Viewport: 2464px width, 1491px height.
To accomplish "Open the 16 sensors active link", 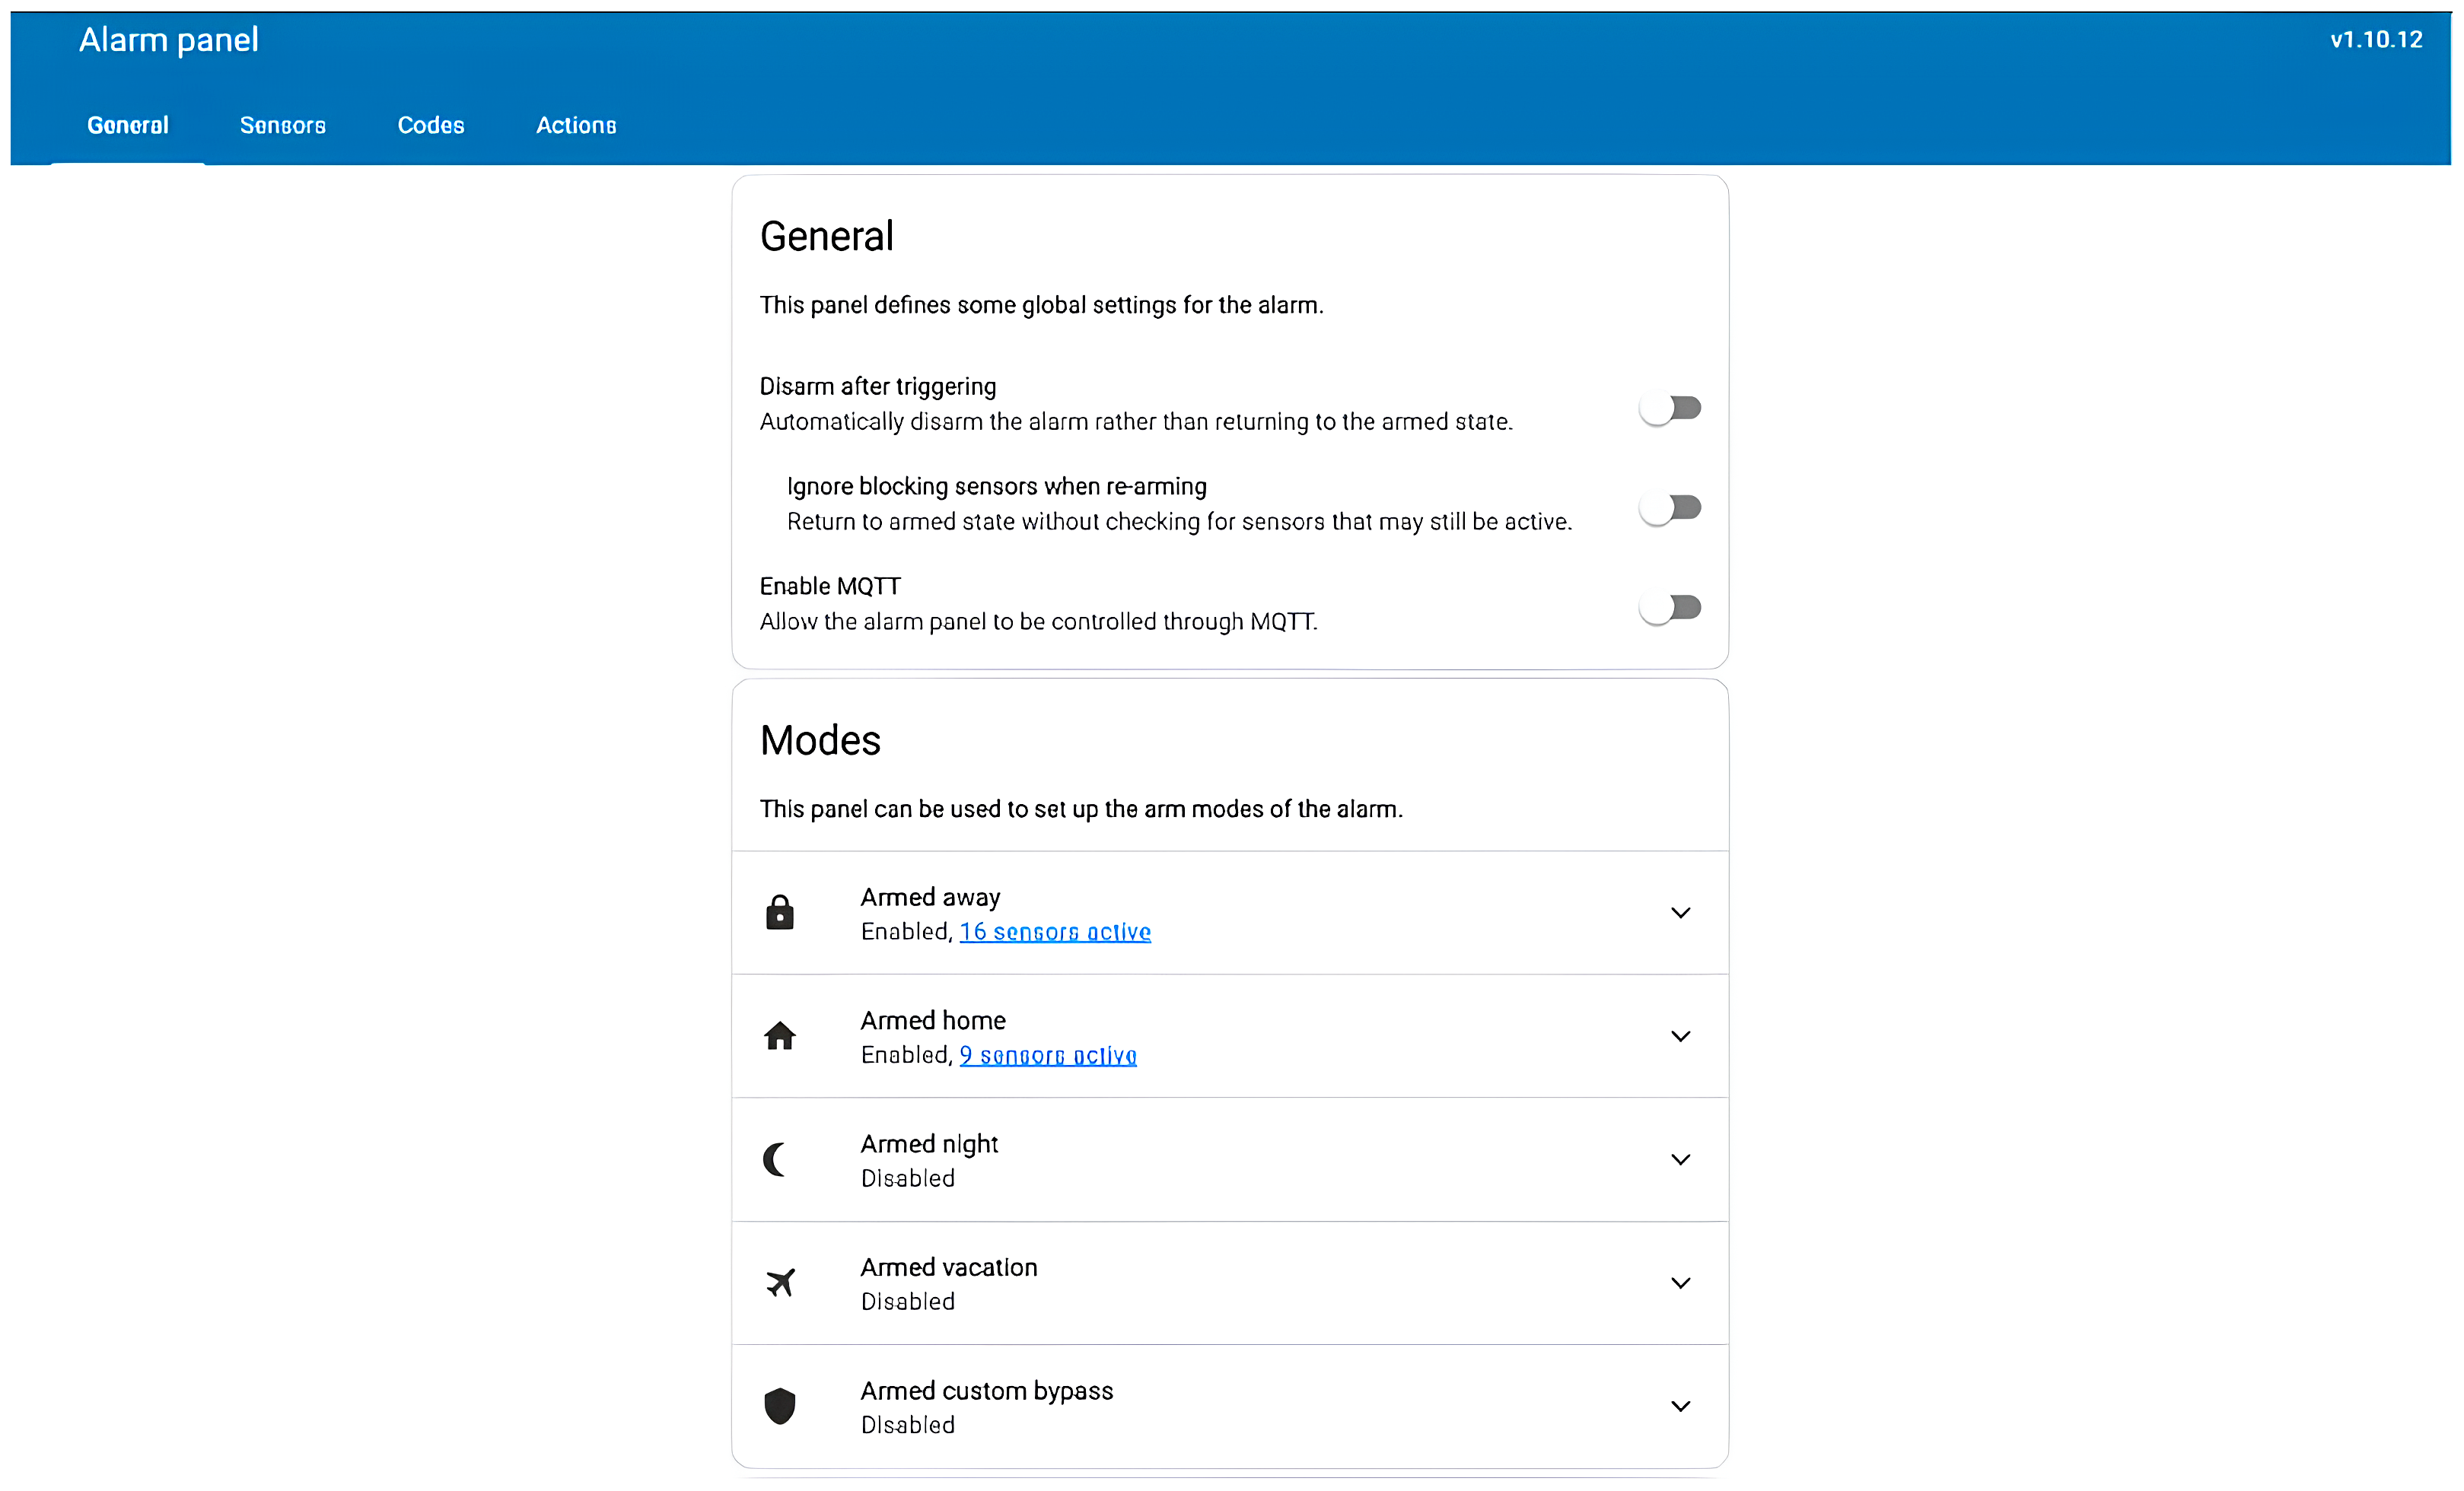I will 1054,931.
